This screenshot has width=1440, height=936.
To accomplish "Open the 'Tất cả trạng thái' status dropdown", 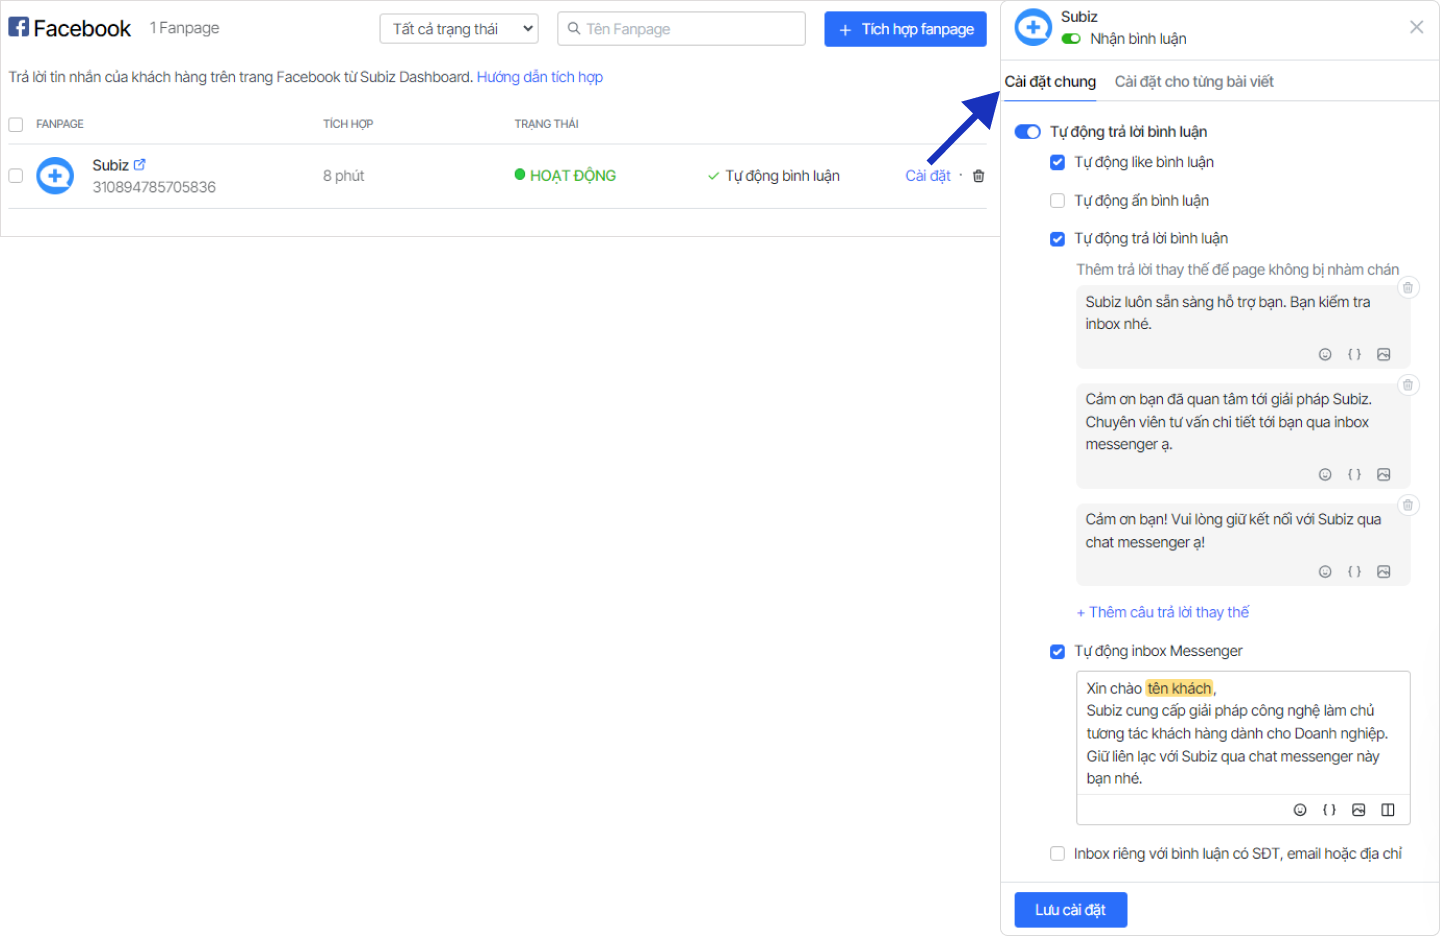I will (459, 29).
